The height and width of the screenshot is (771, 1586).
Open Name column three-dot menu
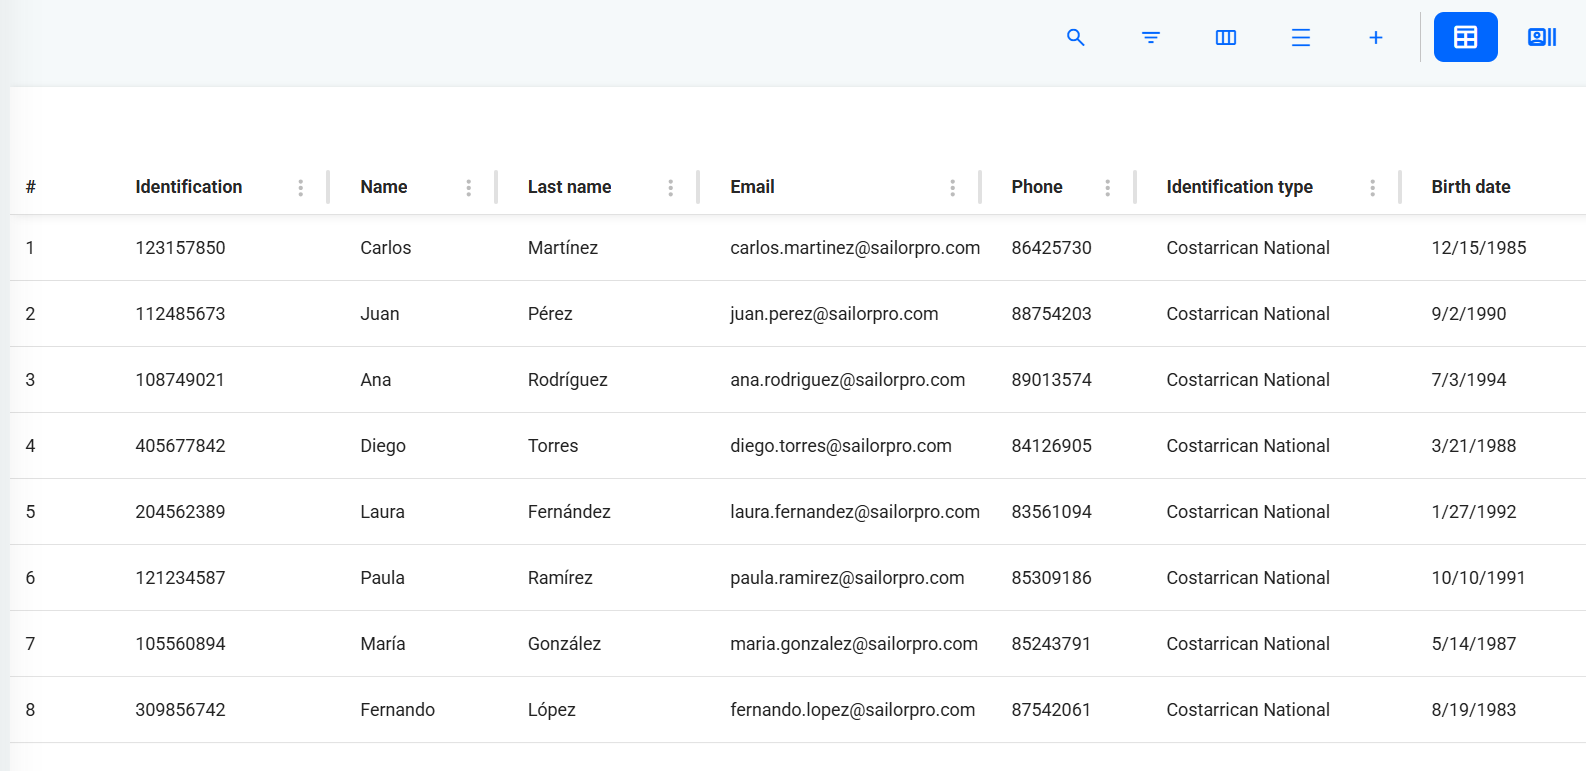(x=468, y=188)
